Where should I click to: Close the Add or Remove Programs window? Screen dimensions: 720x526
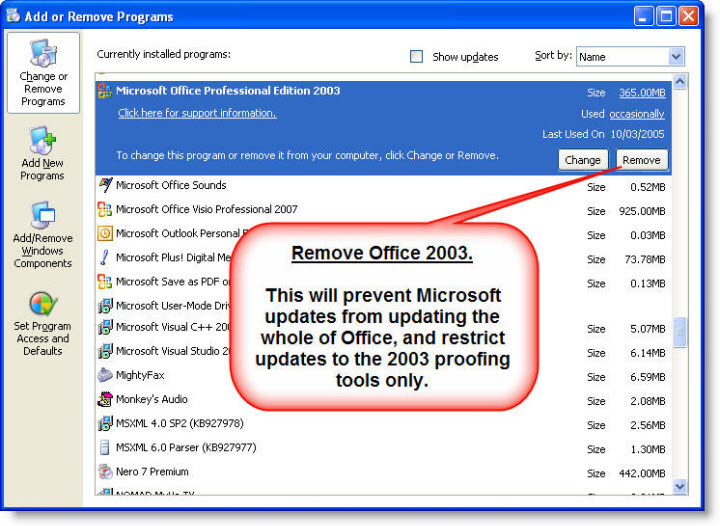[x=688, y=16]
